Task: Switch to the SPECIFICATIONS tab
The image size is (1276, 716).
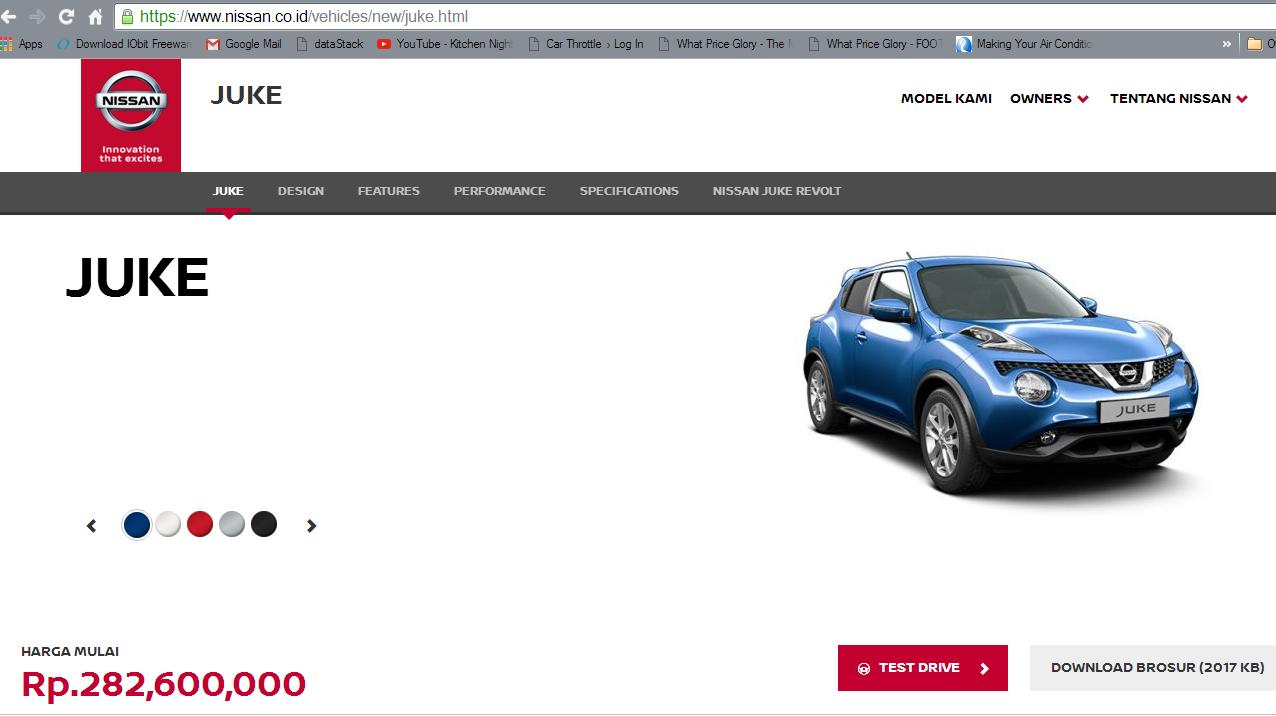Action: click(629, 191)
